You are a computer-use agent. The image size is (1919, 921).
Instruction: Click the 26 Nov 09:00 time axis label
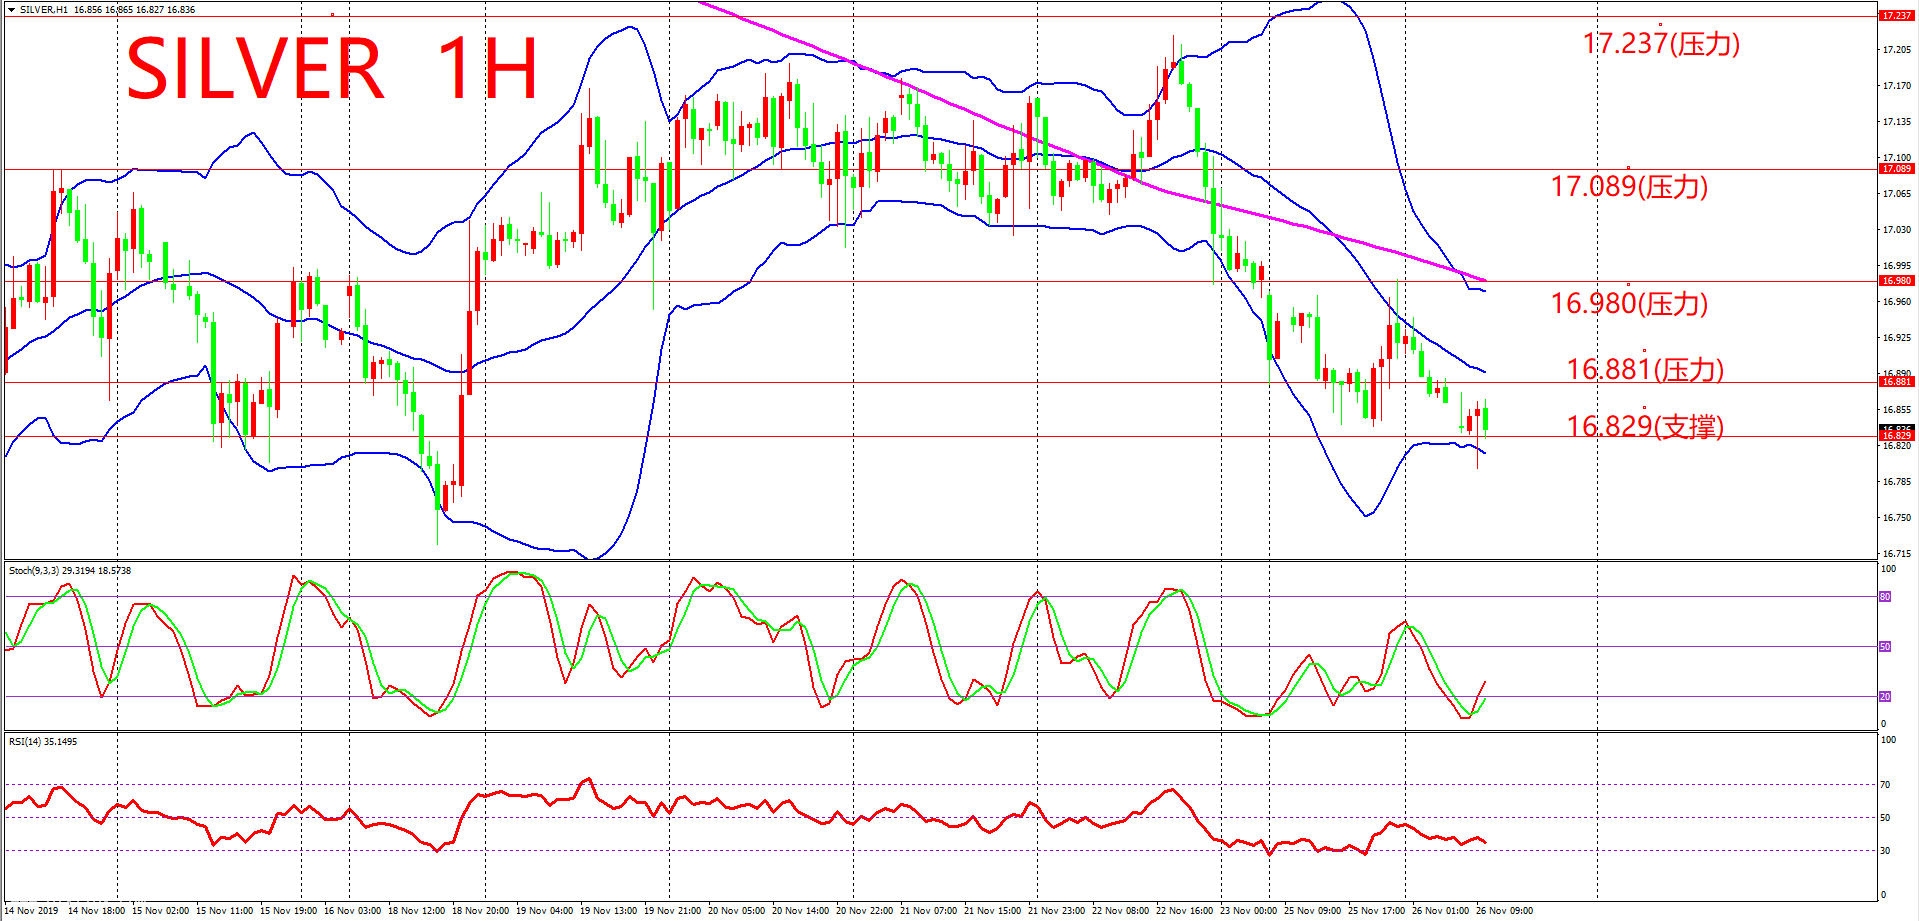[1504, 911]
